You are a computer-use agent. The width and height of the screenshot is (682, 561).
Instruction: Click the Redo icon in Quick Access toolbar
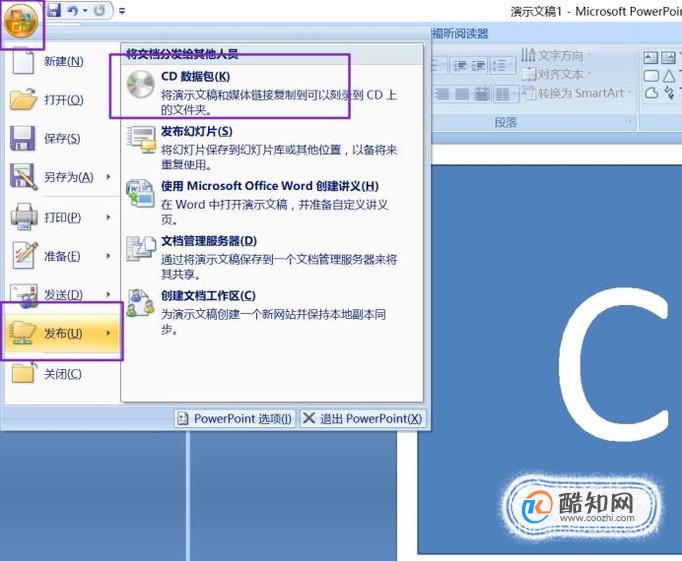pos(100,10)
